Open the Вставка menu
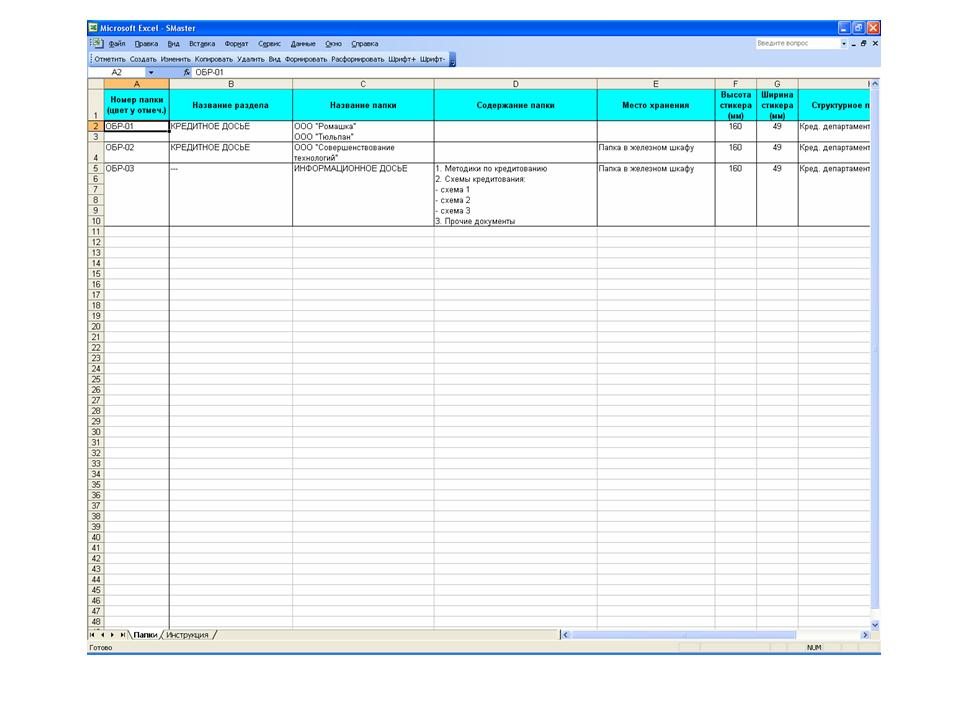This screenshot has width=960, height=720. click(202, 44)
